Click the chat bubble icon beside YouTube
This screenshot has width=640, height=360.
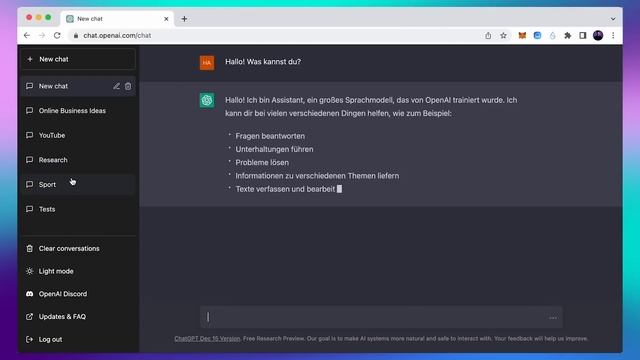29,135
